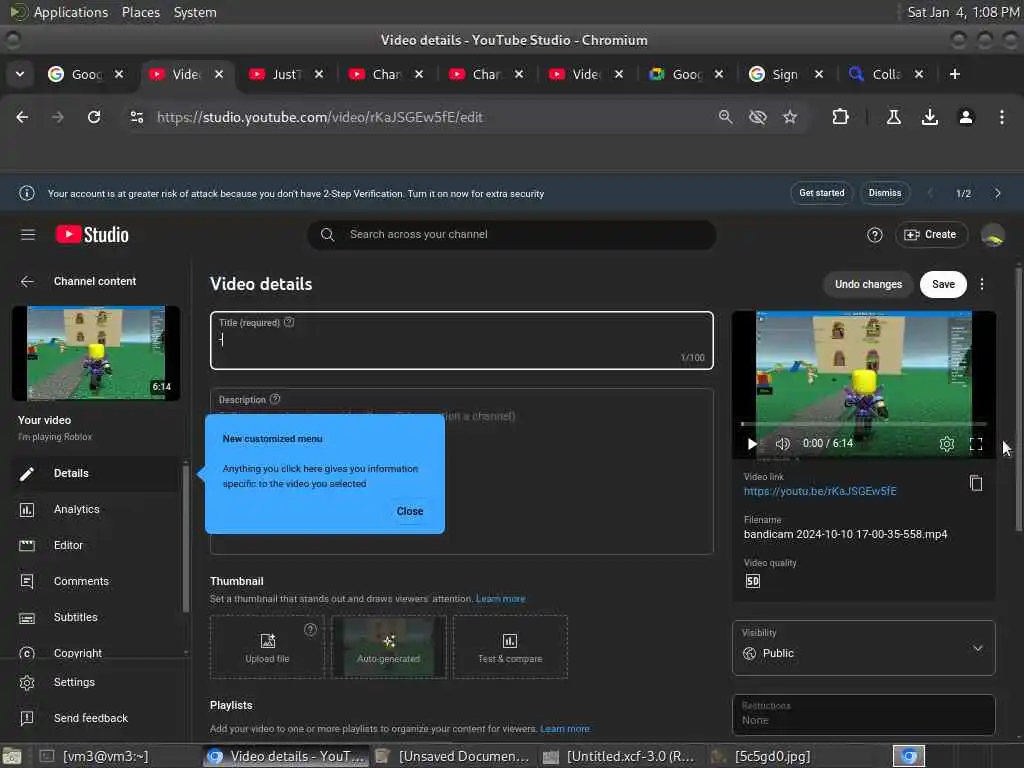Open the youtu.be video link
This screenshot has width=1024, height=768.
(820, 491)
